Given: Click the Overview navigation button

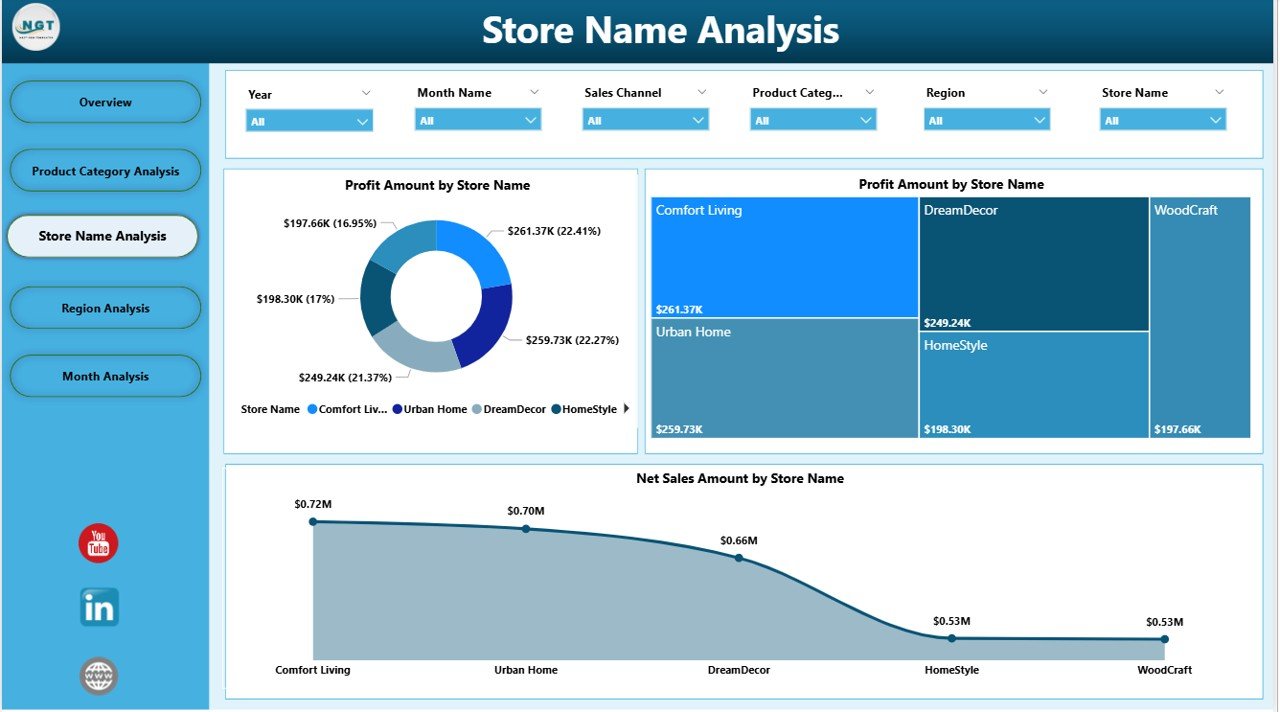Looking at the screenshot, I should point(105,101).
